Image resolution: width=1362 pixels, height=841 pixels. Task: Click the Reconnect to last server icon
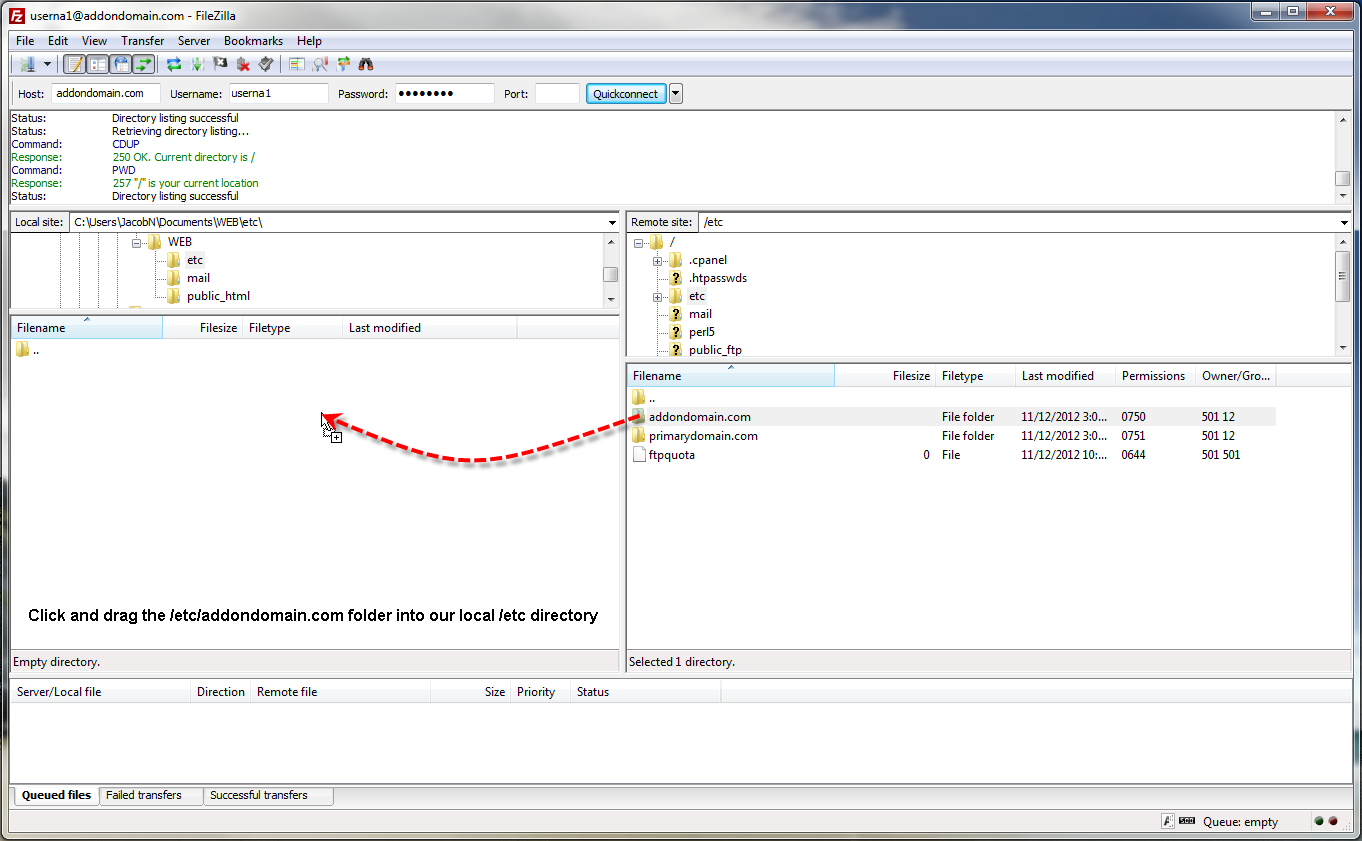[266, 64]
